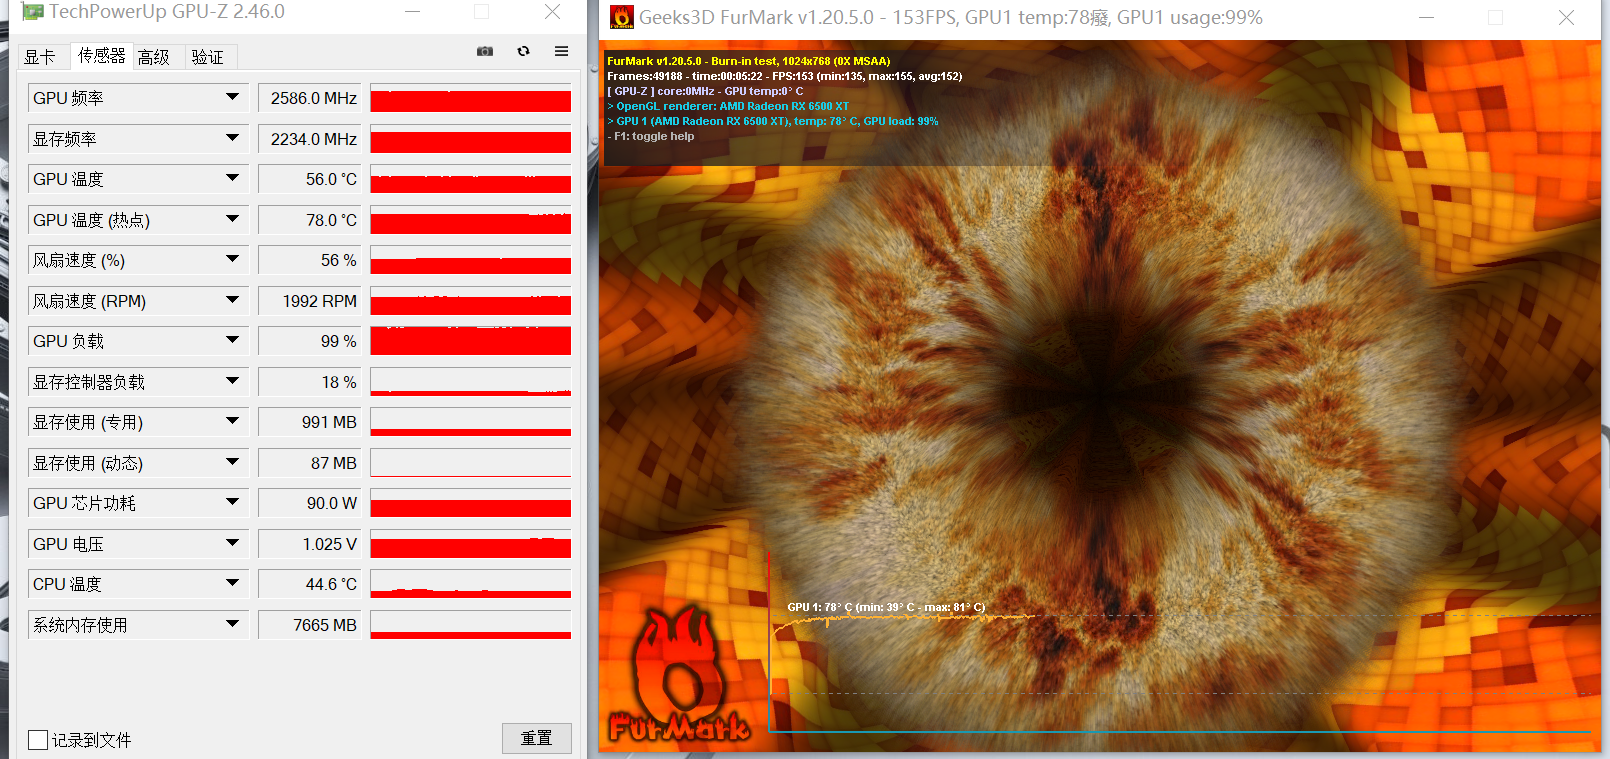Switch to the 高级 tab
This screenshot has height=759, width=1610.
(154, 57)
